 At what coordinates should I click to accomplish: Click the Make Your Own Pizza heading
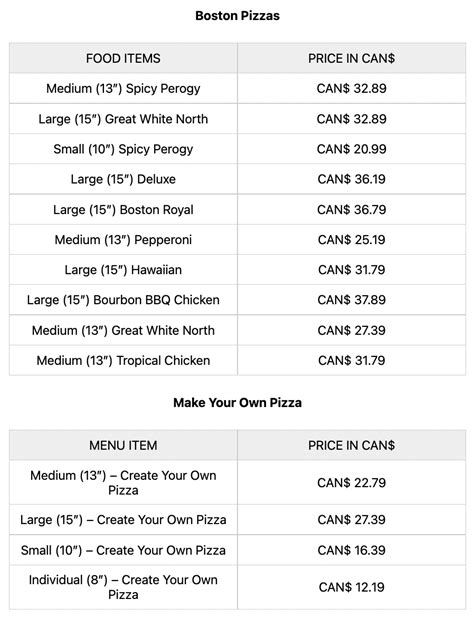click(237, 403)
